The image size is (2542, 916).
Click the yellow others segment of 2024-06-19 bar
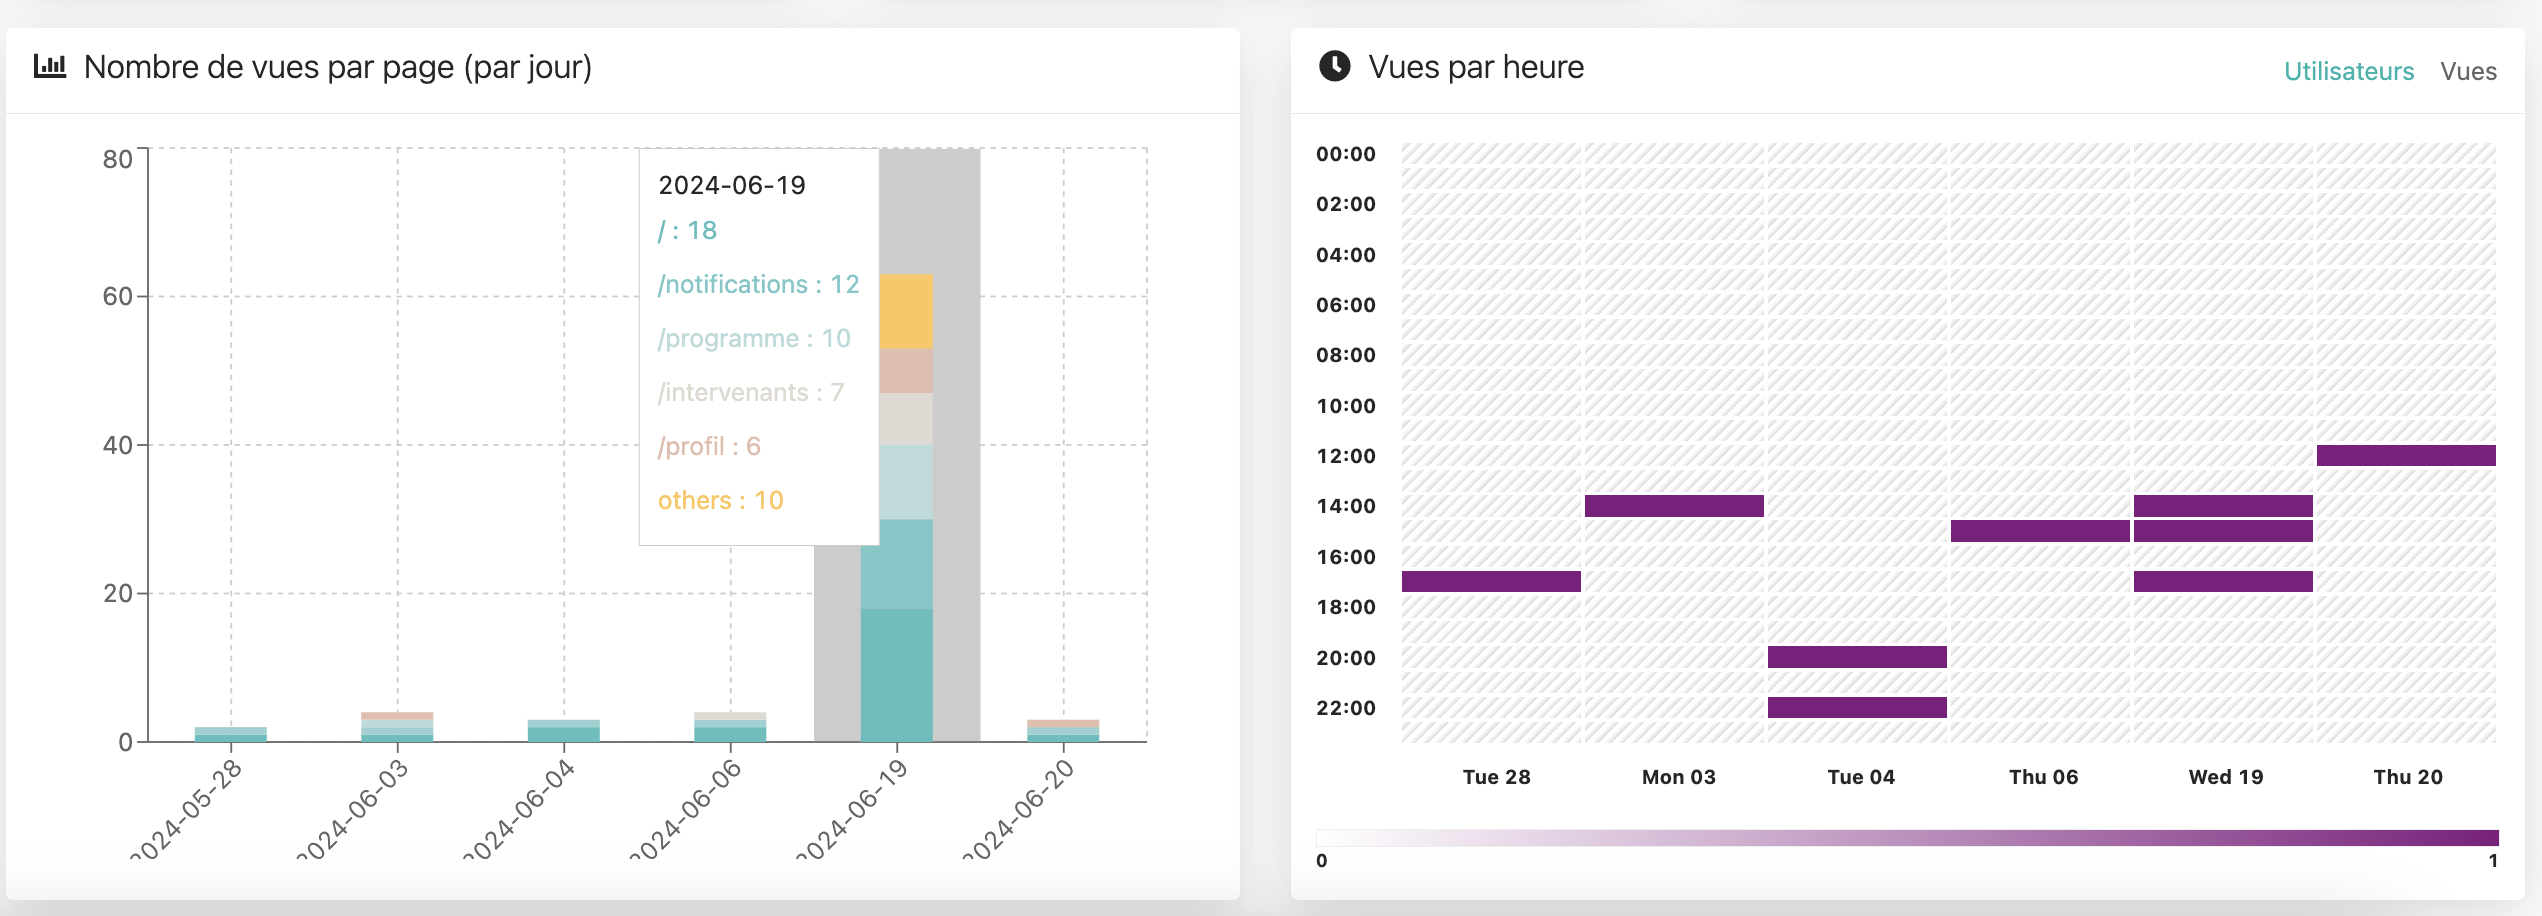(x=906, y=311)
